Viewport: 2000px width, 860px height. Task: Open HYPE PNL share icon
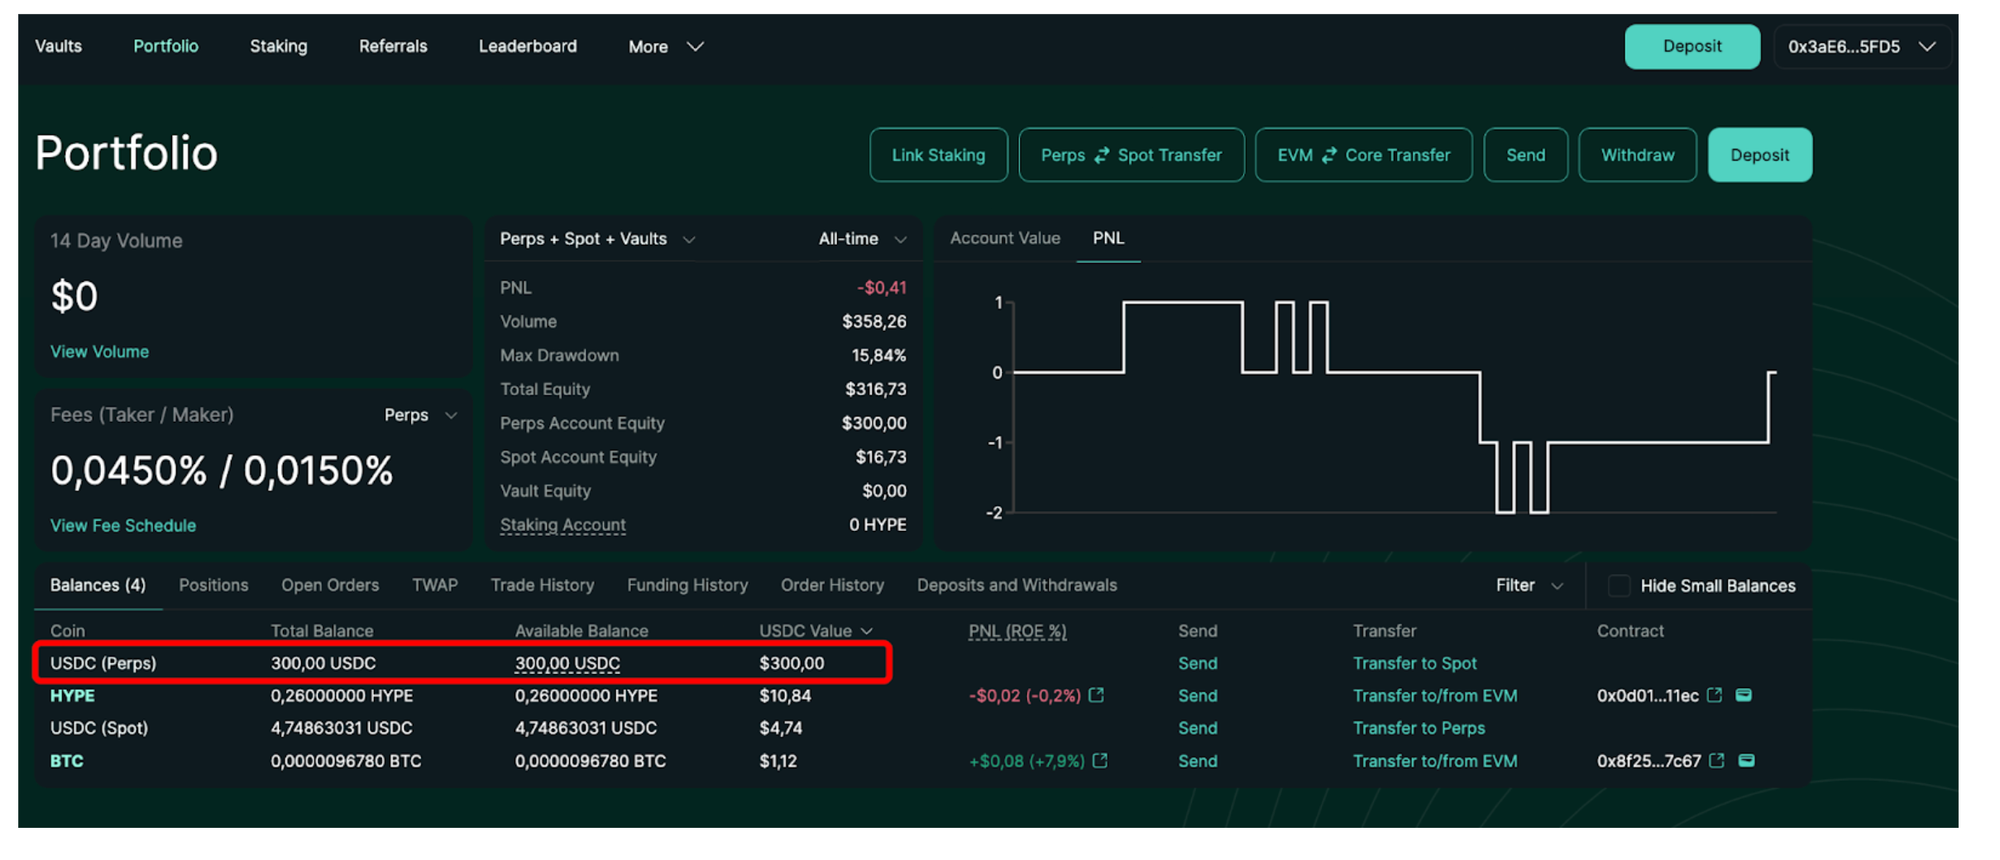coord(1097,695)
